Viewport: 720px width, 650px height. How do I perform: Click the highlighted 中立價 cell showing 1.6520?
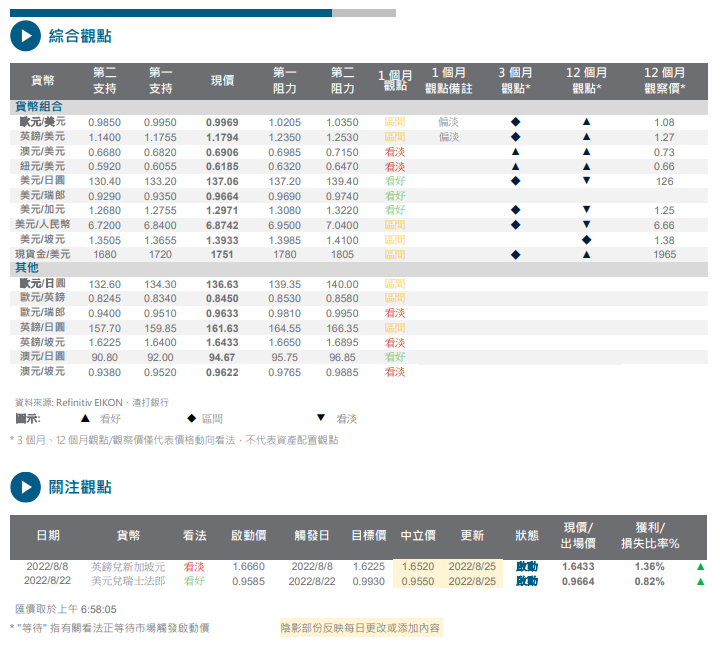418,566
